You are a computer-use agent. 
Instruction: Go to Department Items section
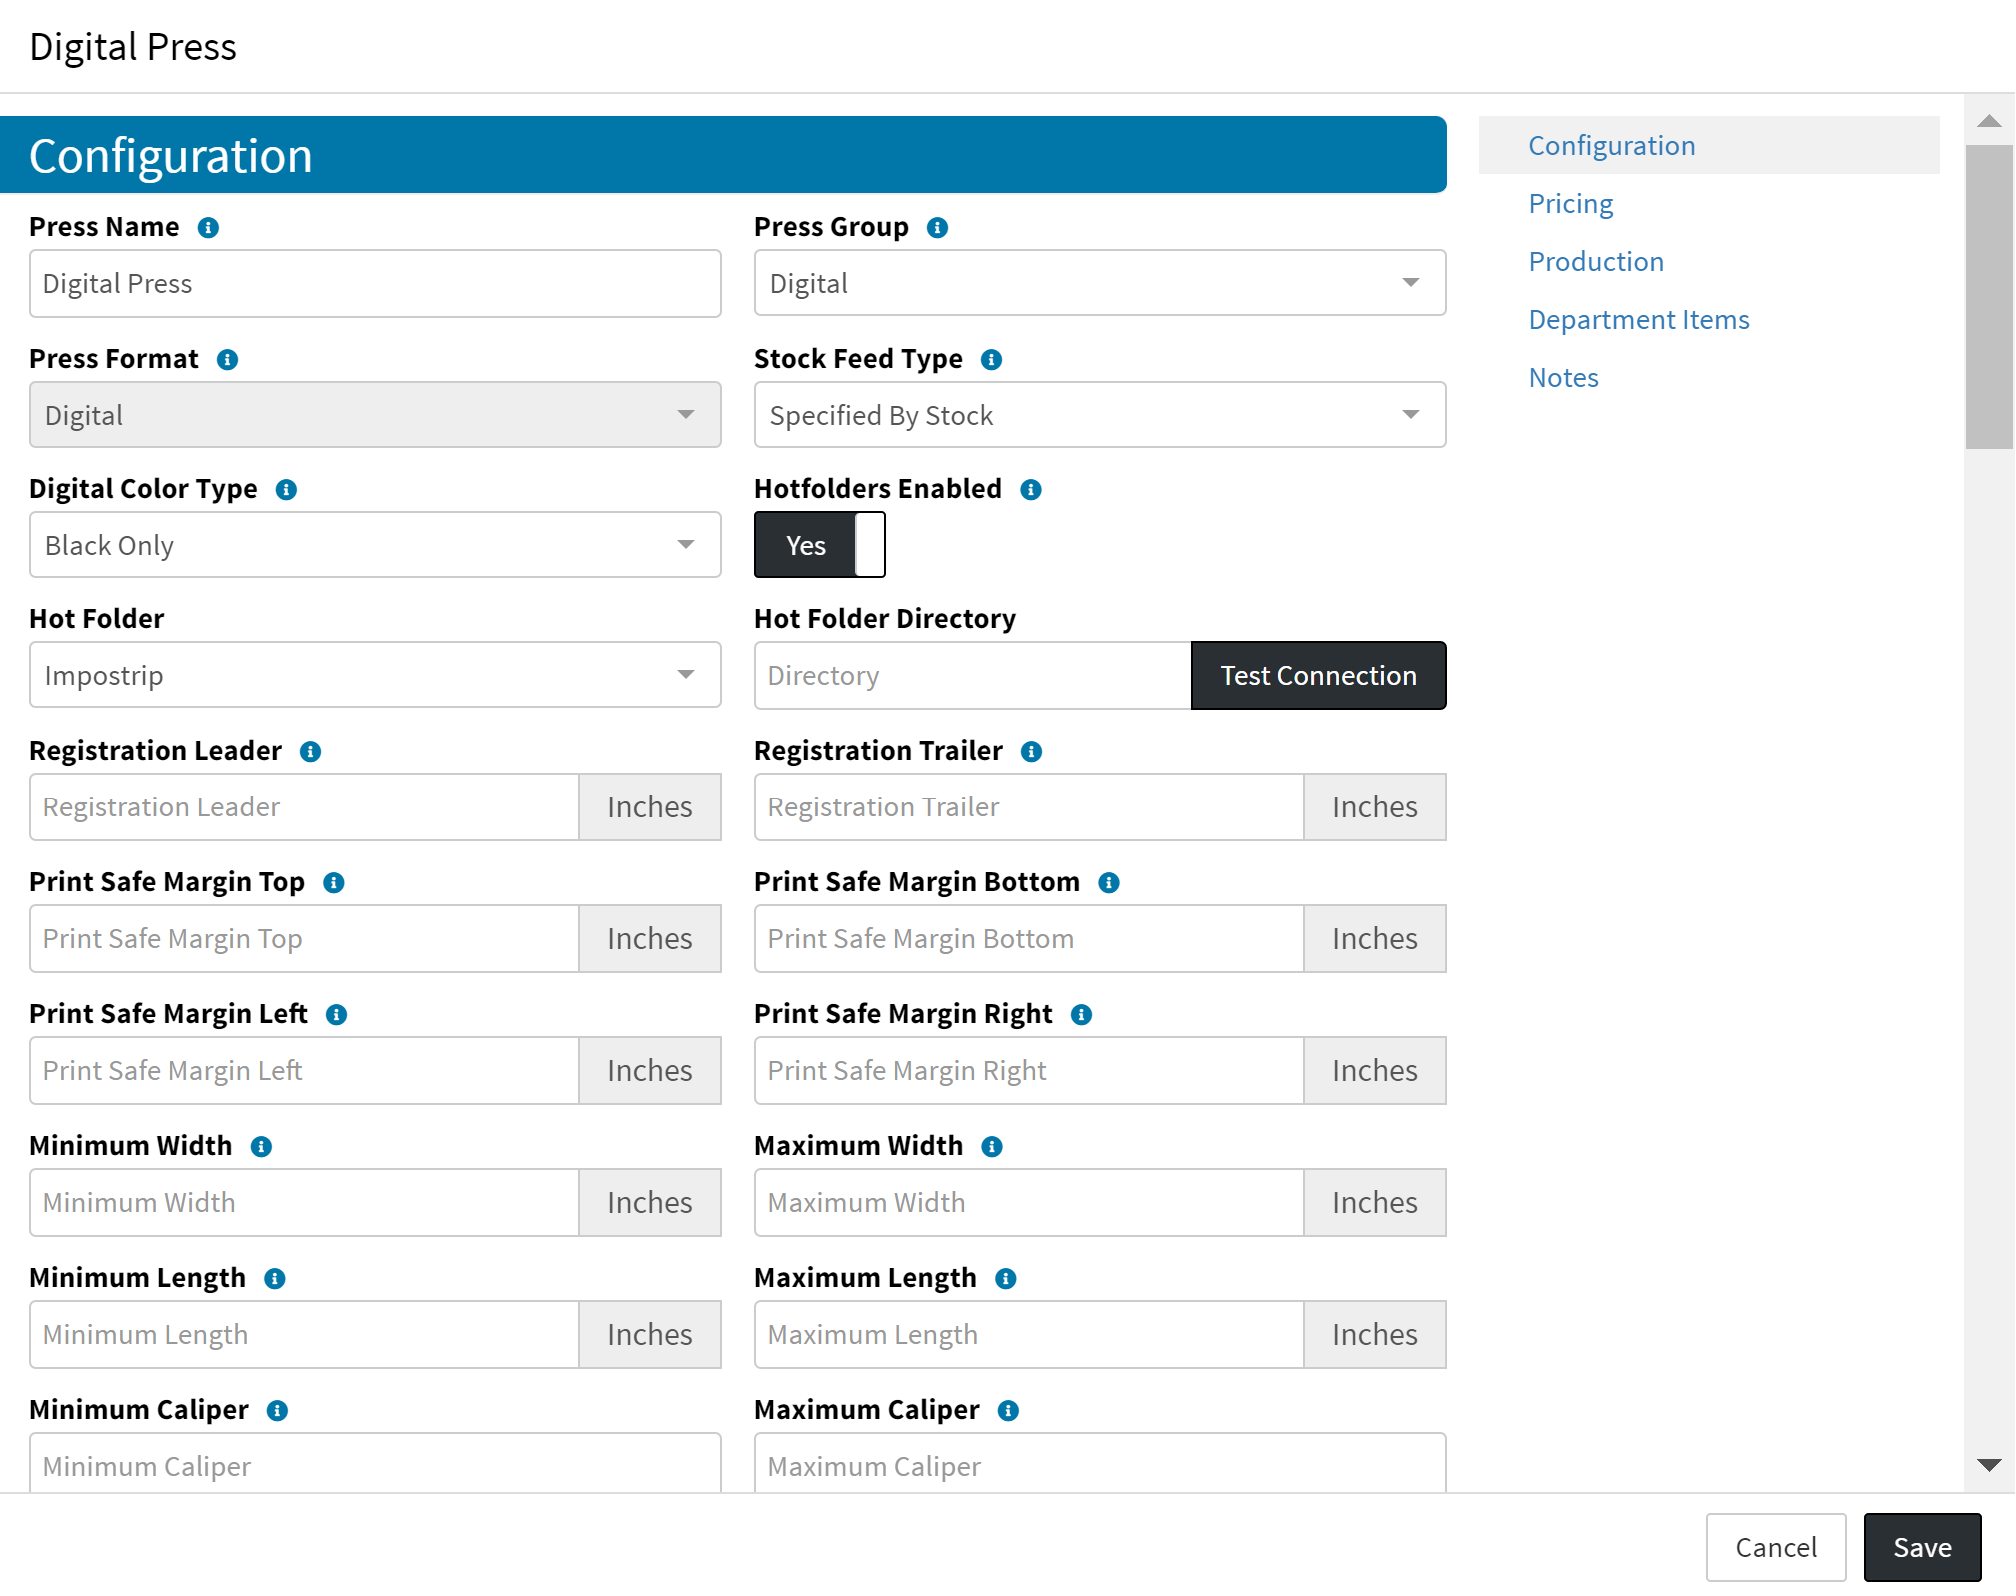click(1638, 320)
